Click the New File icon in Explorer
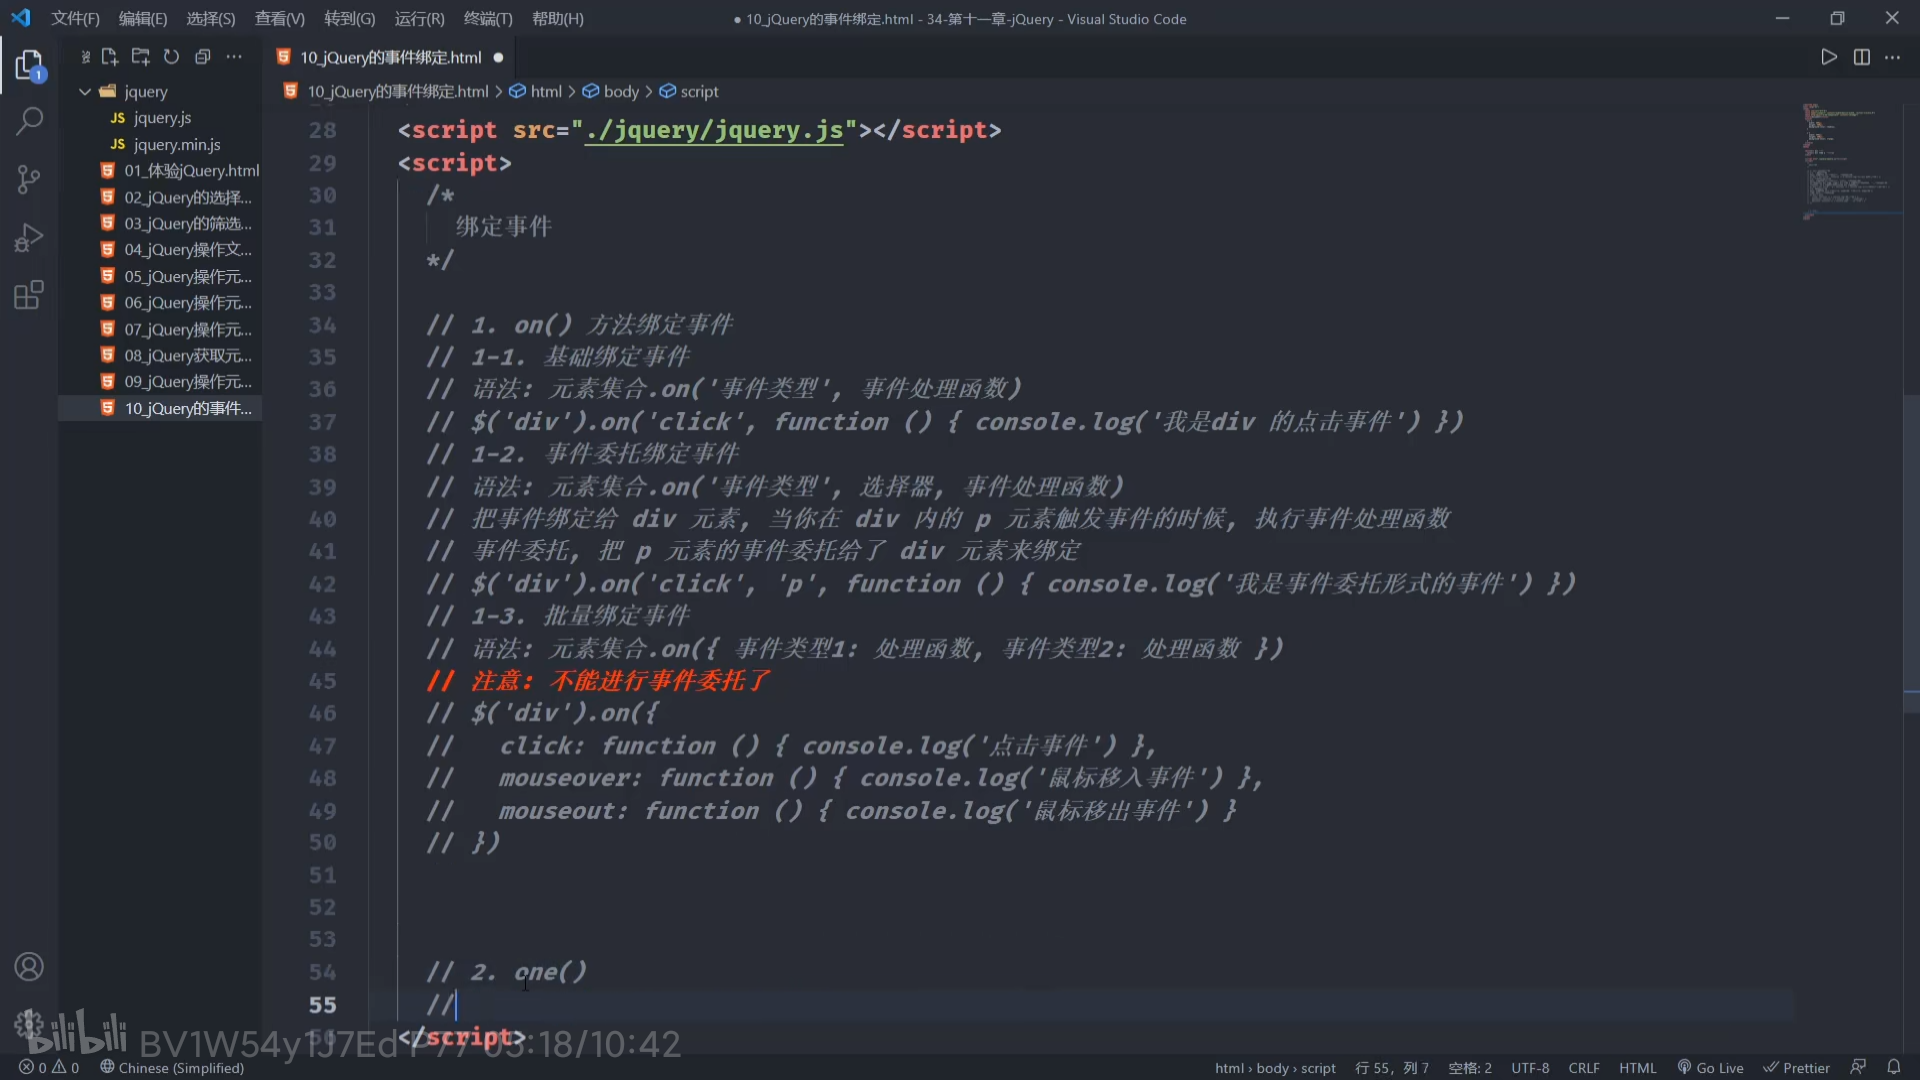Viewport: 1920px width, 1080px height. (x=110, y=57)
